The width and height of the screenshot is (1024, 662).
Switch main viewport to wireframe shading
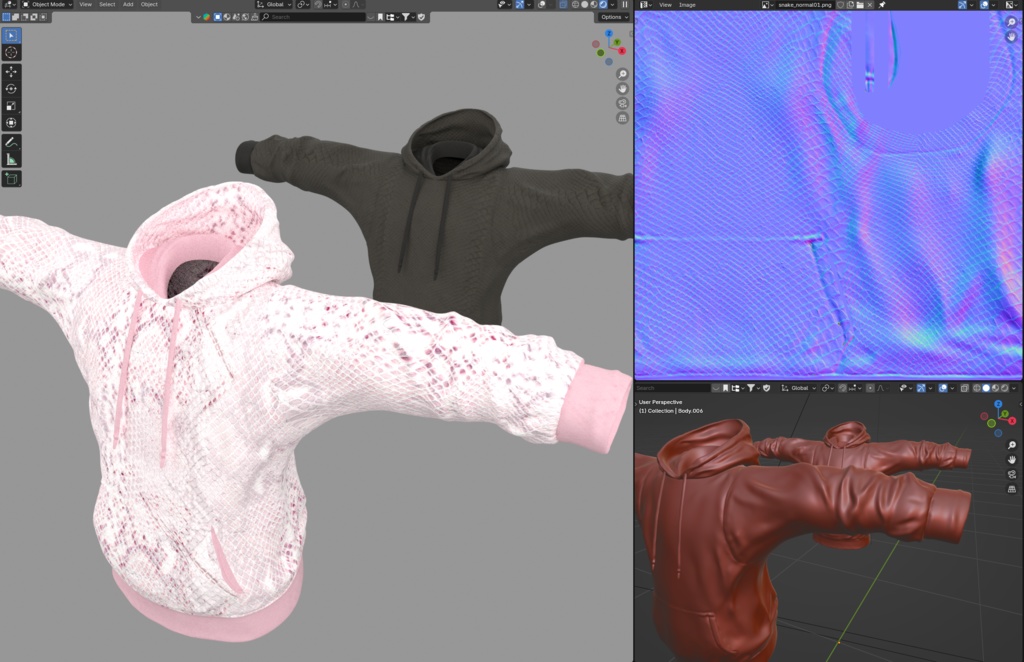coord(575,5)
